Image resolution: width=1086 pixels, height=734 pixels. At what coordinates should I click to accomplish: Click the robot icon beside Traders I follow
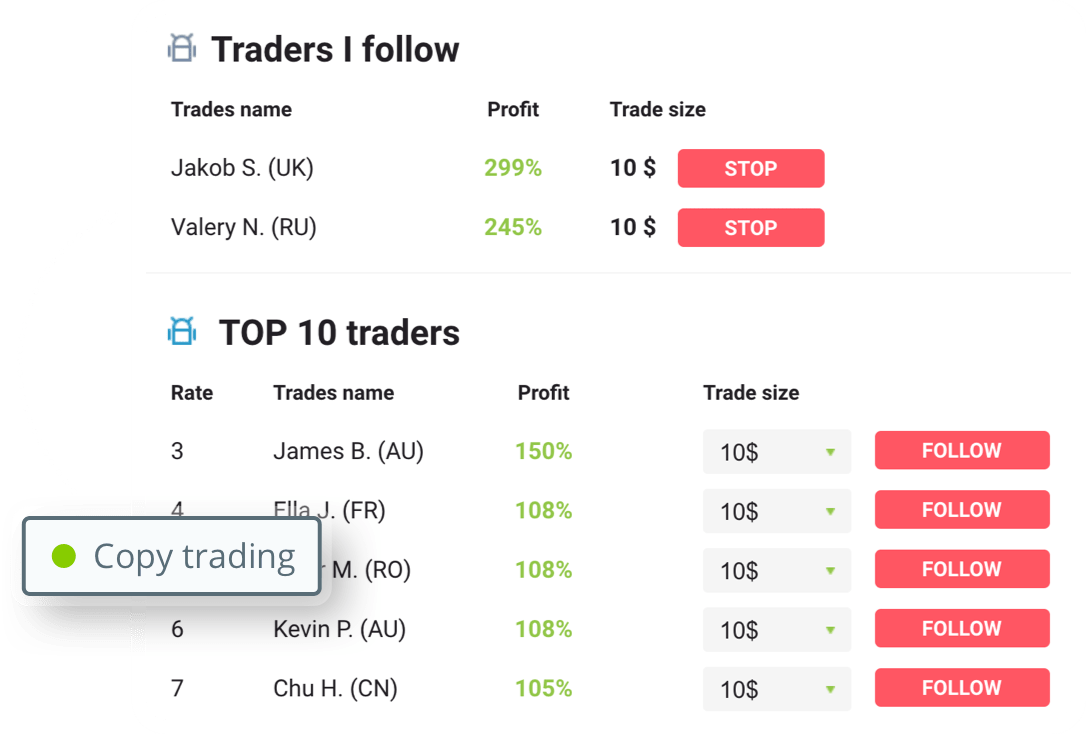point(182,48)
